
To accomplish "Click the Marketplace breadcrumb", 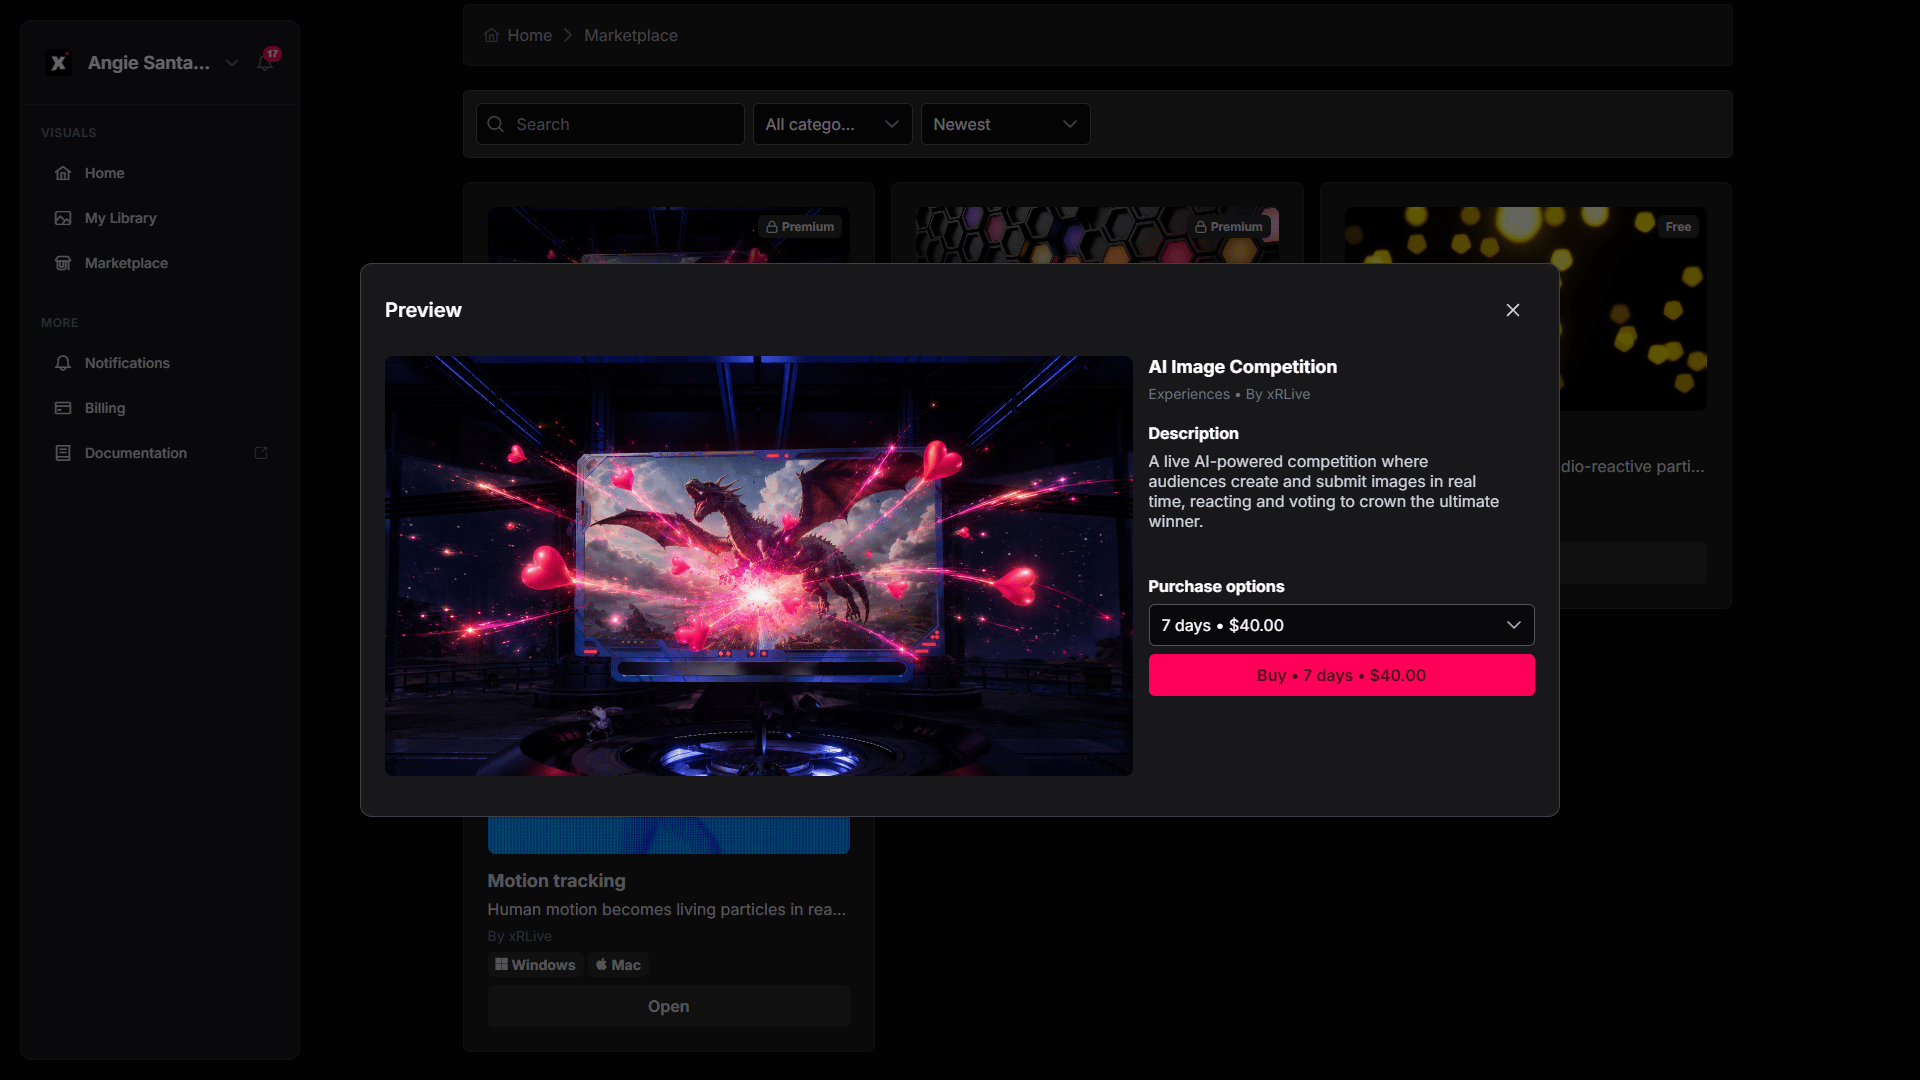I will tap(631, 35).
